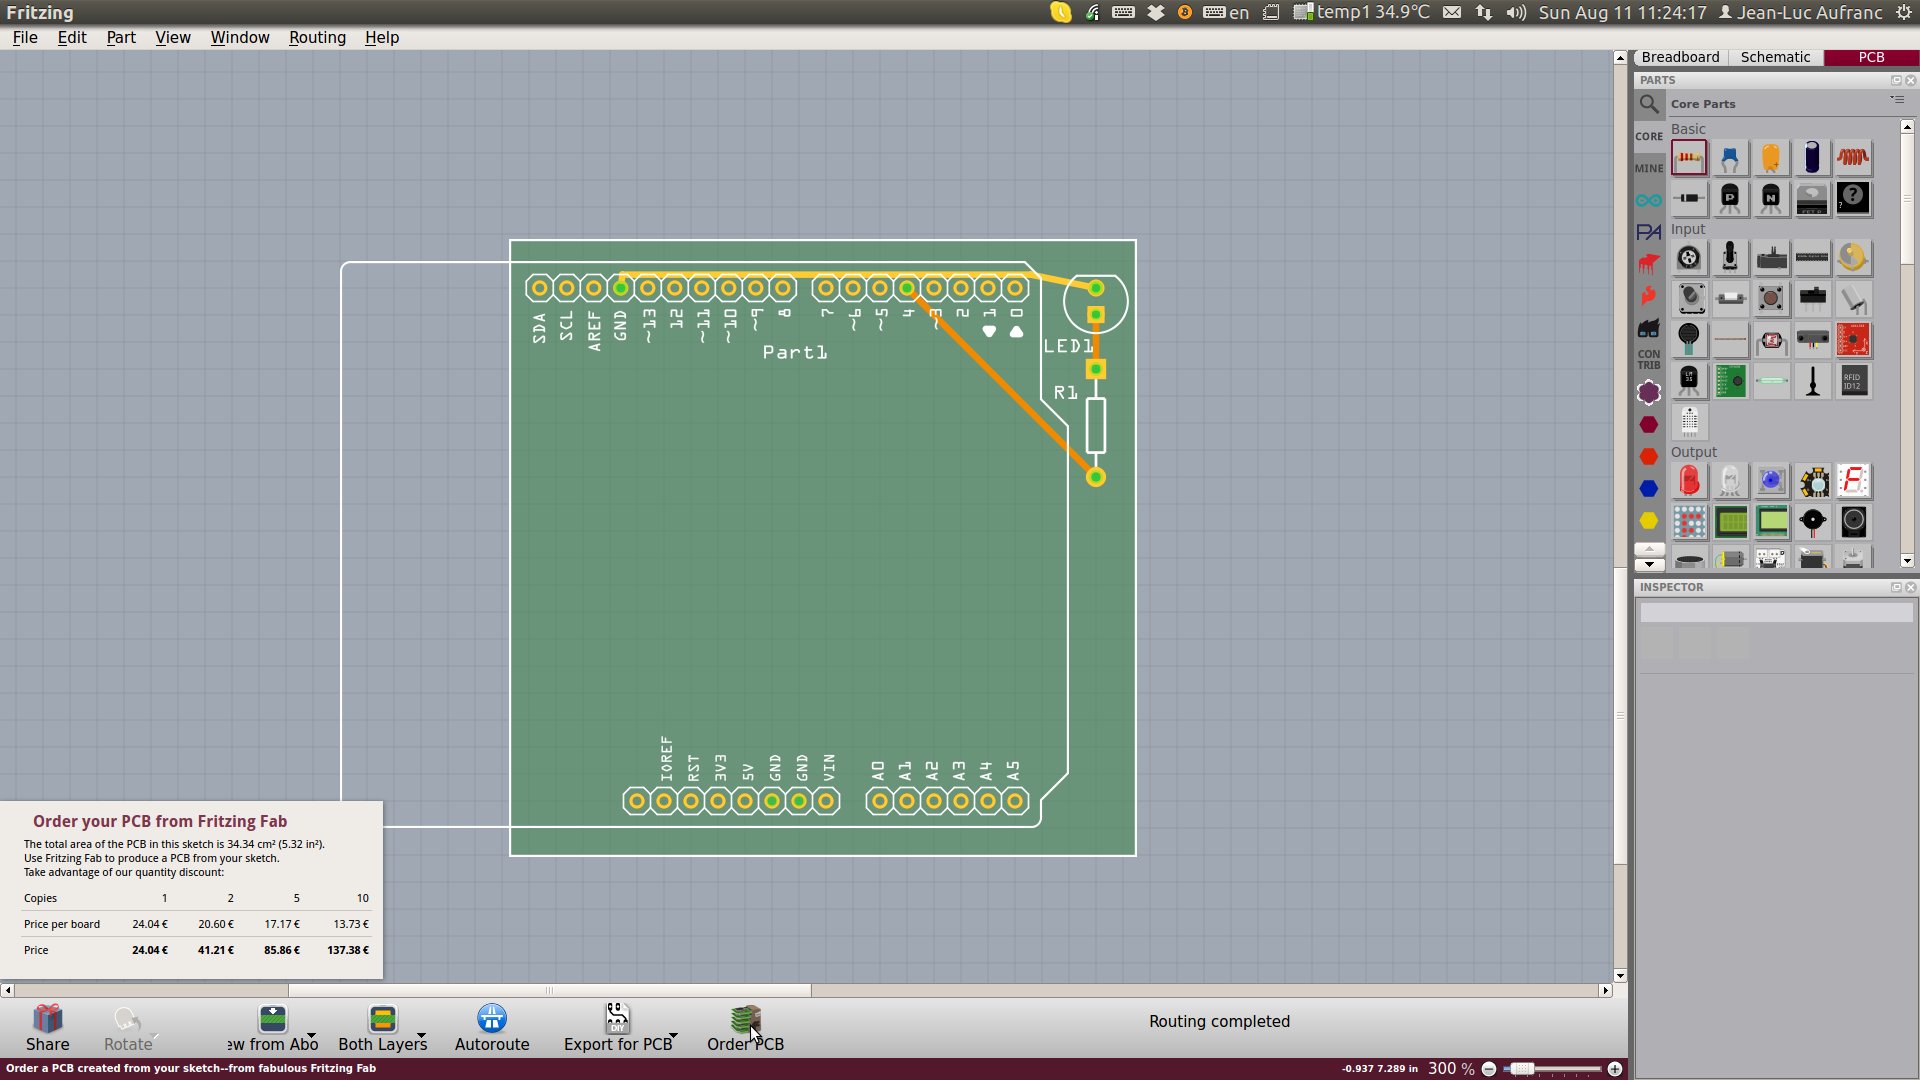
Task: Select the MINE parts bin
Action: (x=1649, y=168)
